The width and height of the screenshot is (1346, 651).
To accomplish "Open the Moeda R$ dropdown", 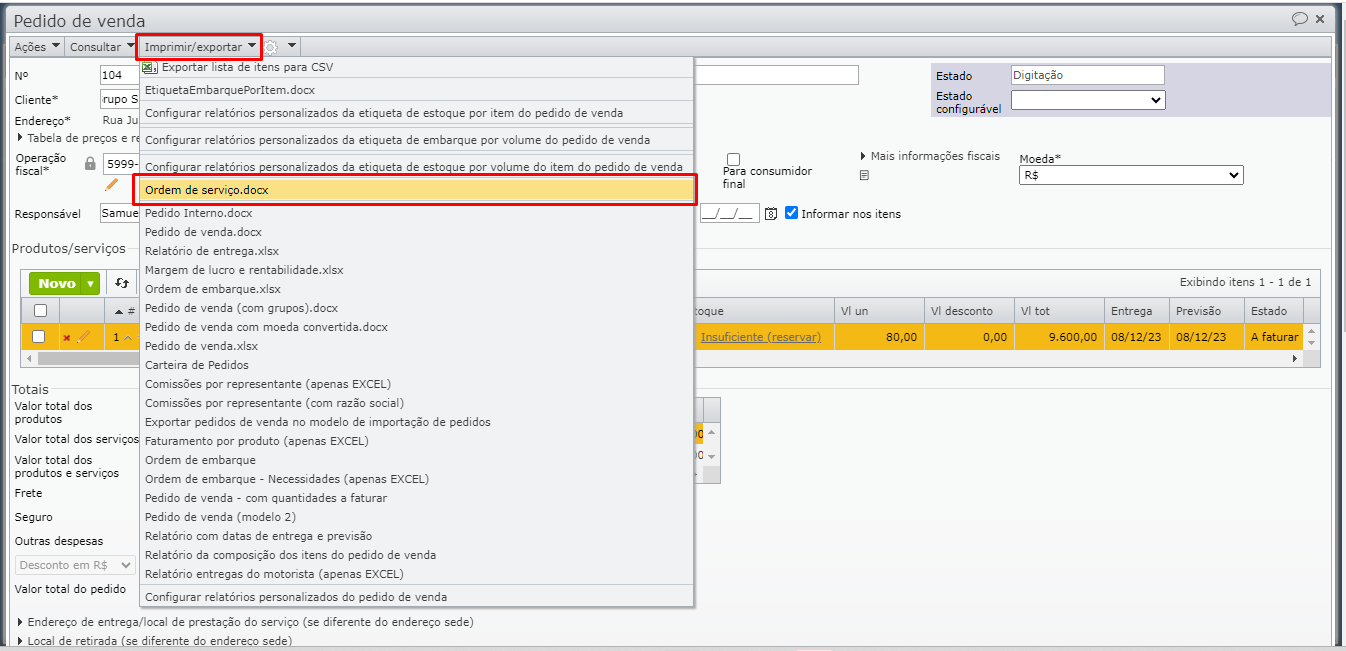I will (x=1131, y=175).
